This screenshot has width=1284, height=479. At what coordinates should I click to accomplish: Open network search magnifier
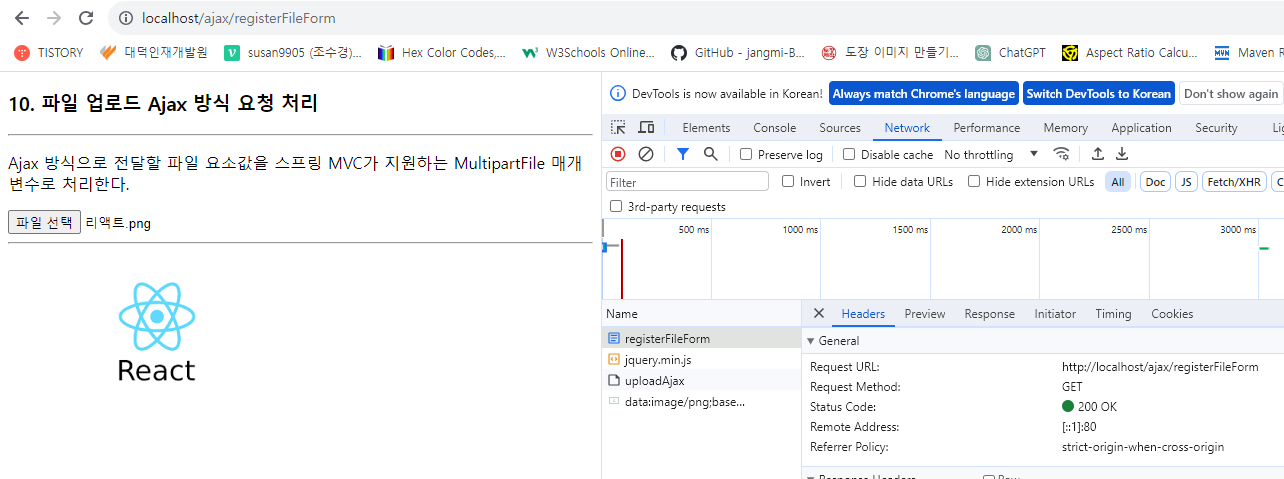(x=710, y=154)
